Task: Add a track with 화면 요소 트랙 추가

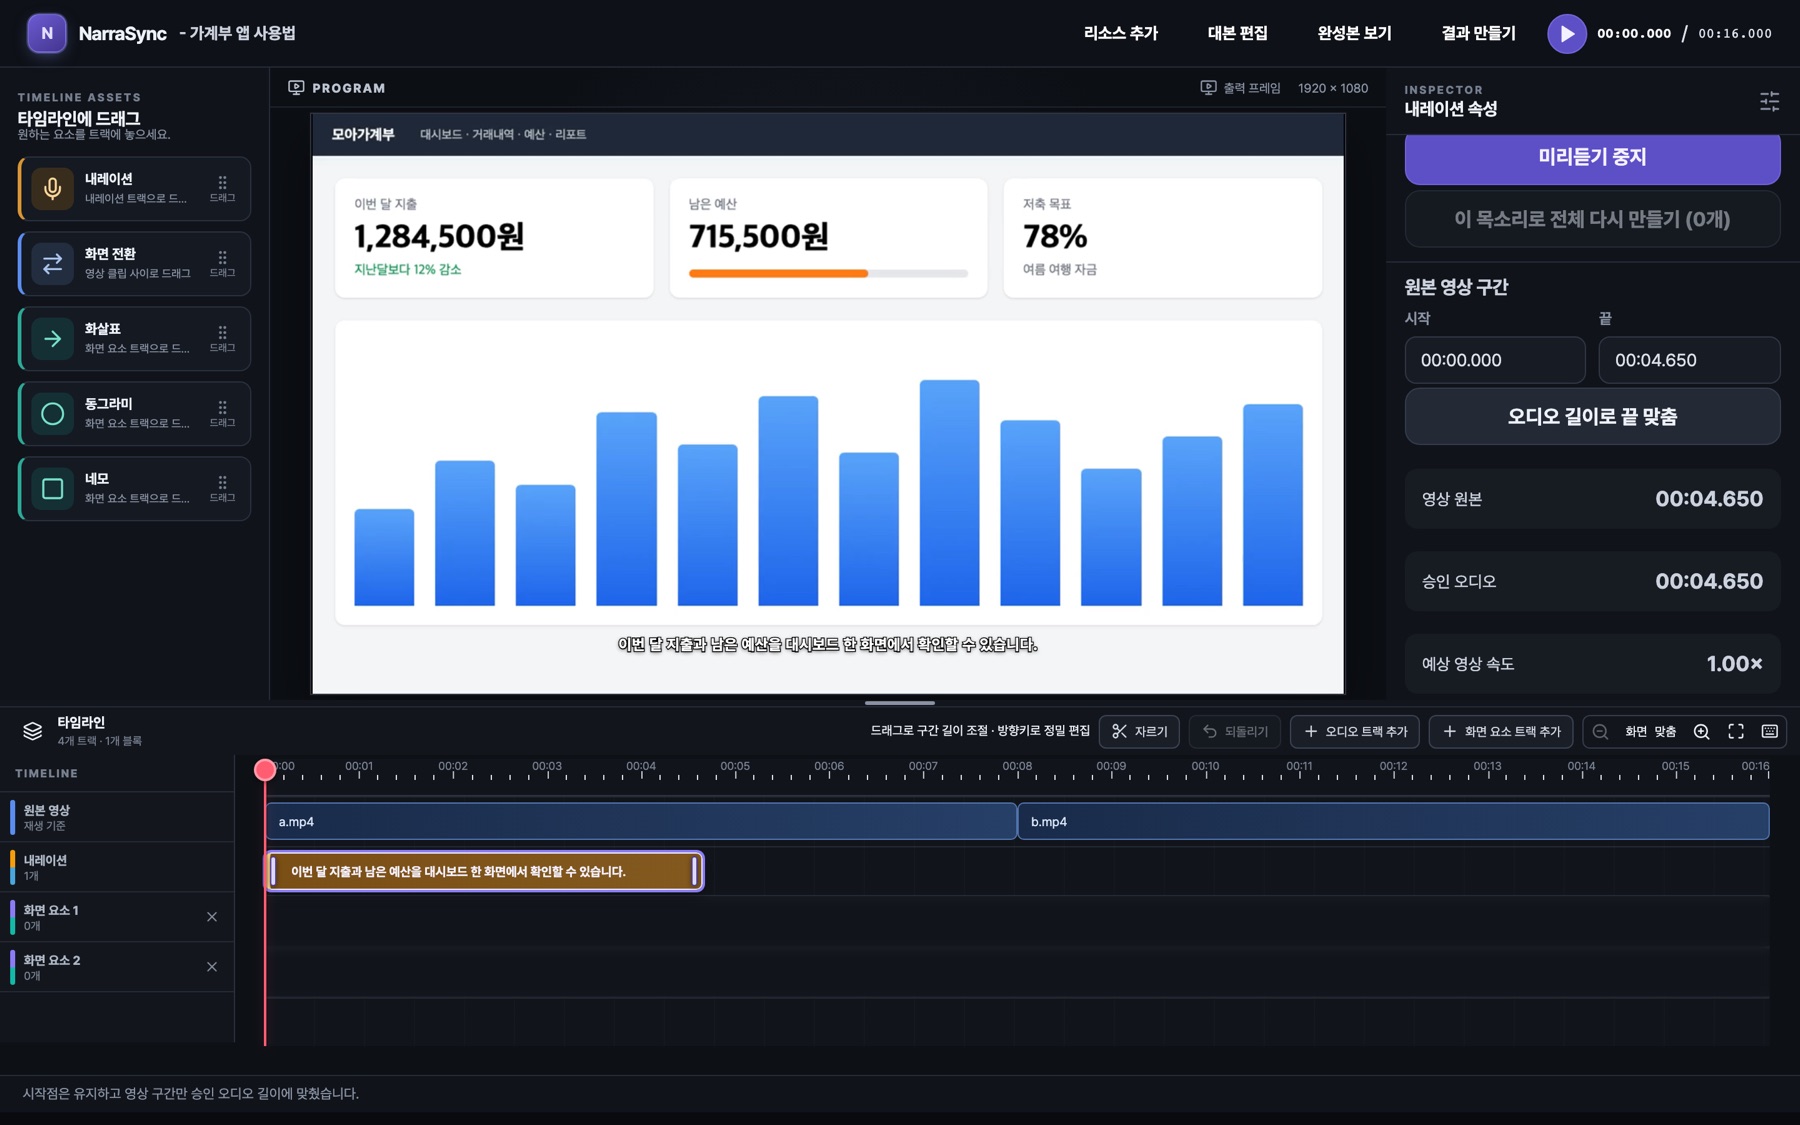Action: coord(1501,732)
